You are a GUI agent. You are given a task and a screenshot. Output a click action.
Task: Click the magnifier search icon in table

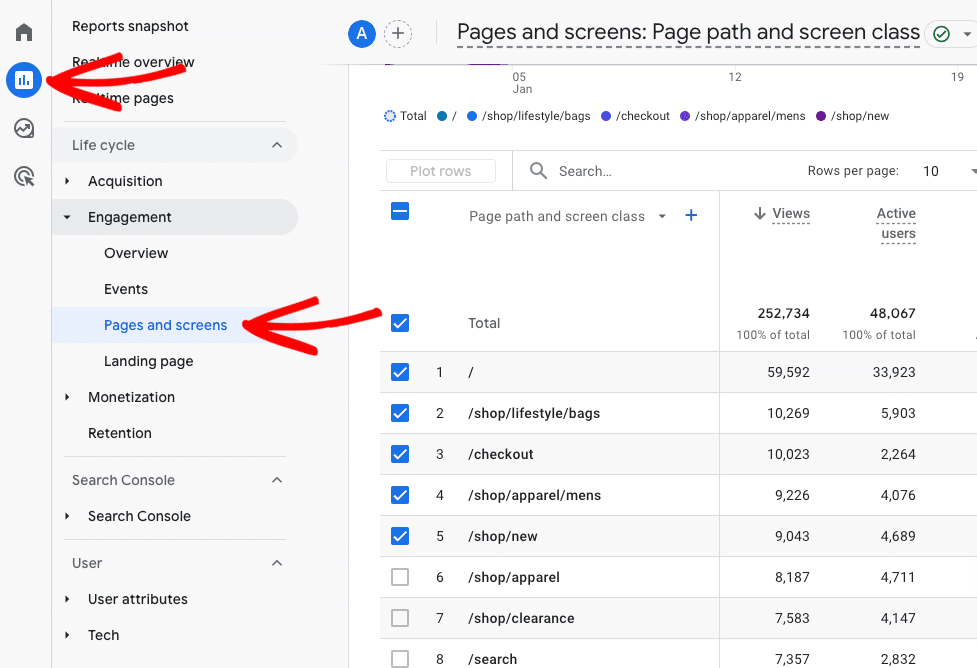point(538,171)
